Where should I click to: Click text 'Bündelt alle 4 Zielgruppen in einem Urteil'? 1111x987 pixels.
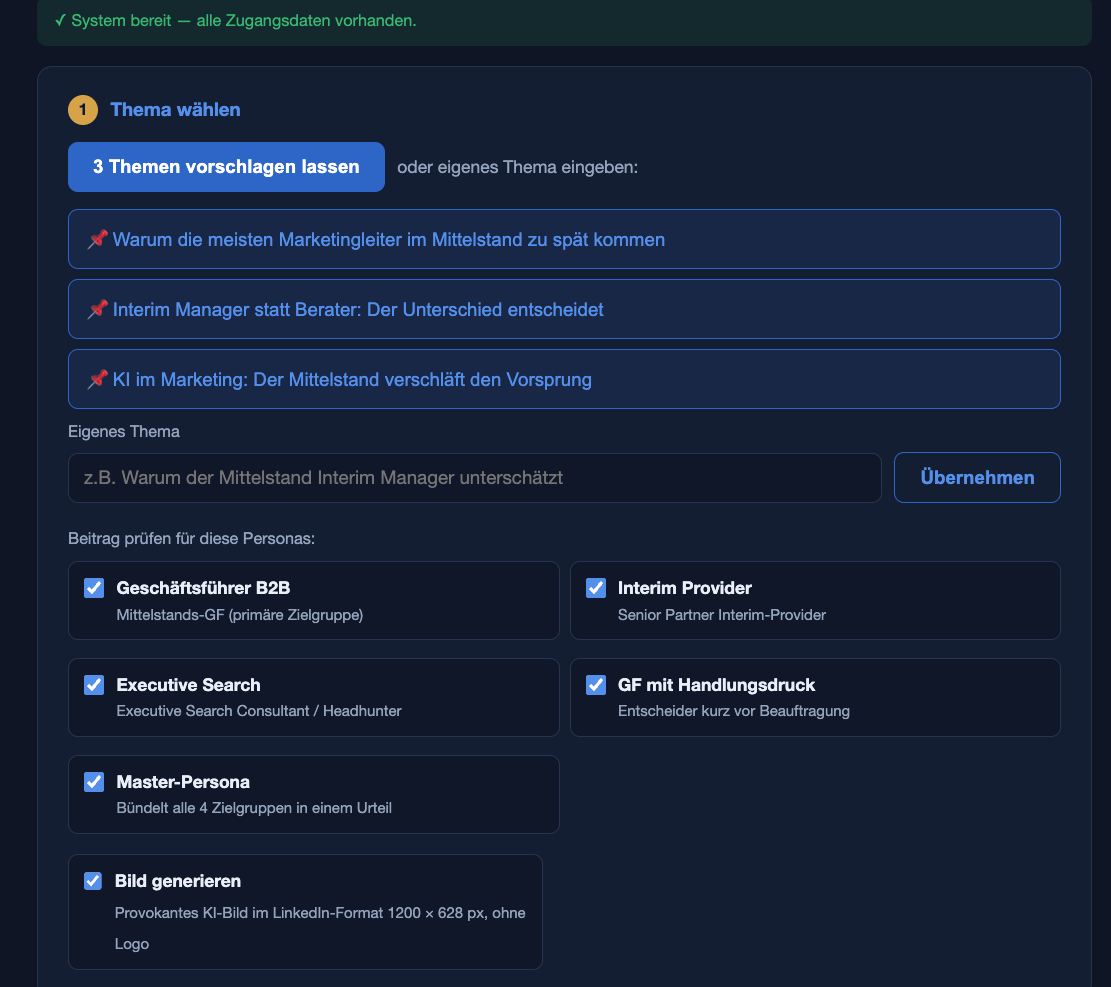pos(254,808)
